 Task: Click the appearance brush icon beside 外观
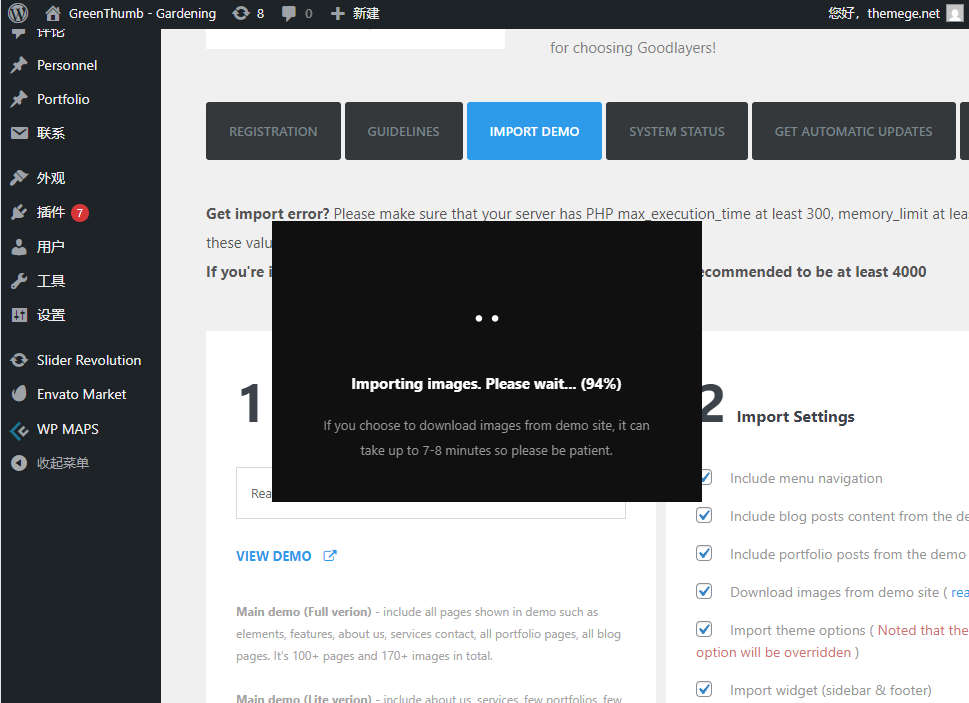click(19, 178)
